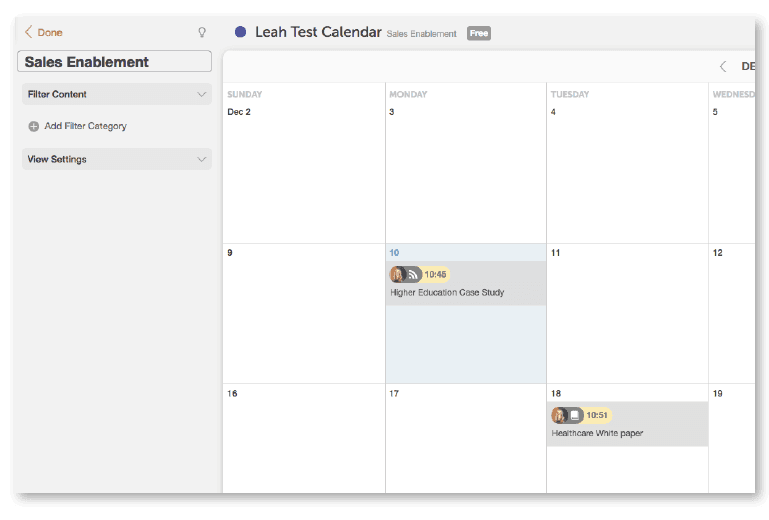The height and width of the screenshot is (520, 769).
Task: Click the avatar on Higher Education Case Study
Action: point(397,274)
